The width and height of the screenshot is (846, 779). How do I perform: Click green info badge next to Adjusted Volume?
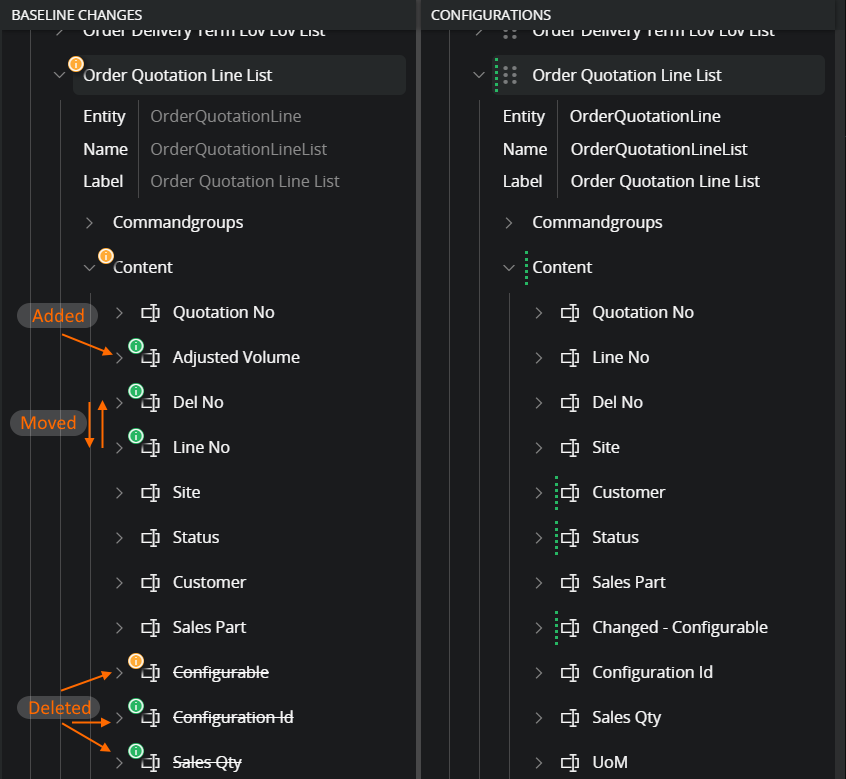[136, 346]
